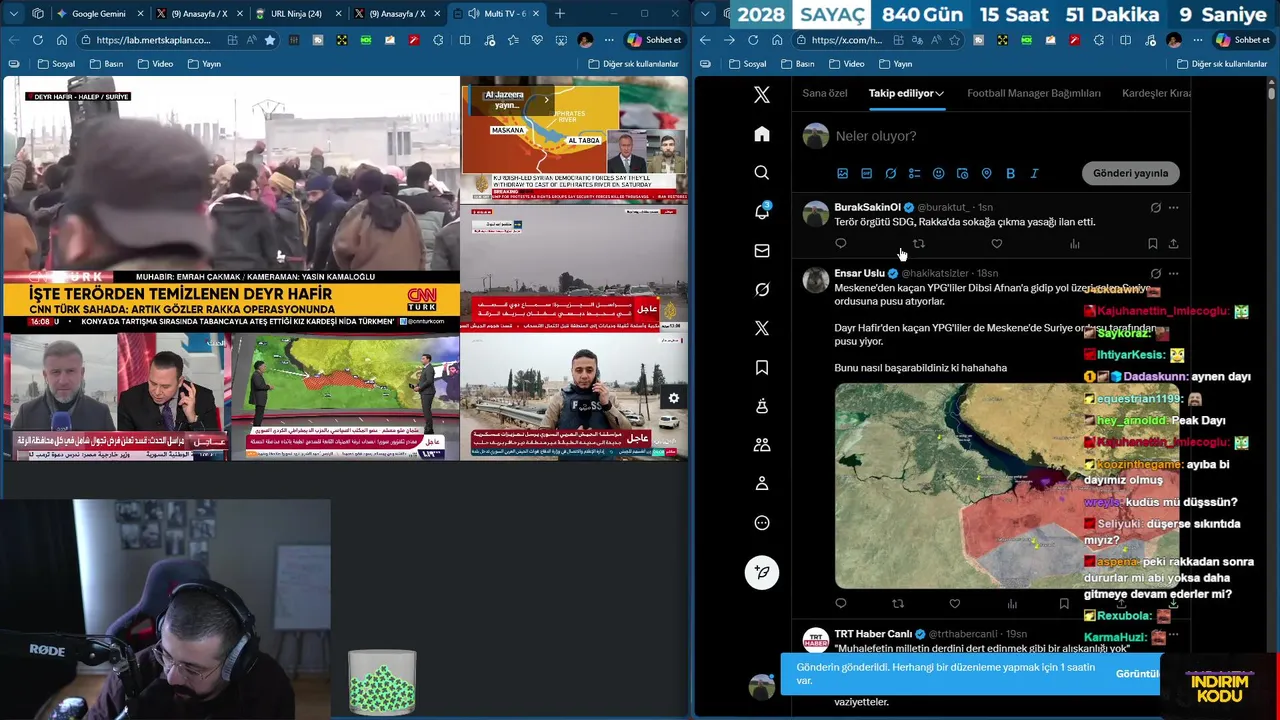Click Gönderi yayınla button

1130,173
